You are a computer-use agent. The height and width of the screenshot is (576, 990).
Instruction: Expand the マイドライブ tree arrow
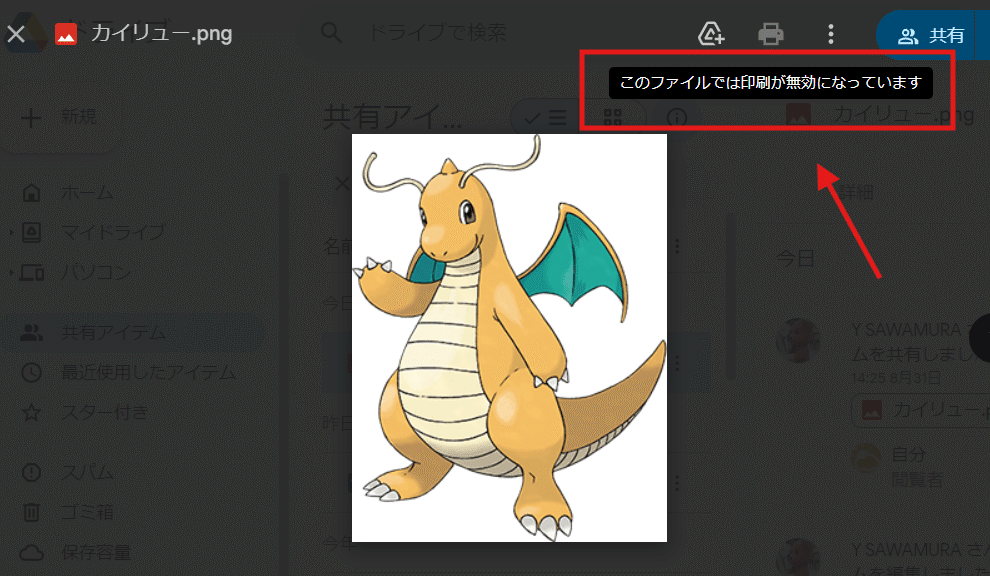coord(11,232)
